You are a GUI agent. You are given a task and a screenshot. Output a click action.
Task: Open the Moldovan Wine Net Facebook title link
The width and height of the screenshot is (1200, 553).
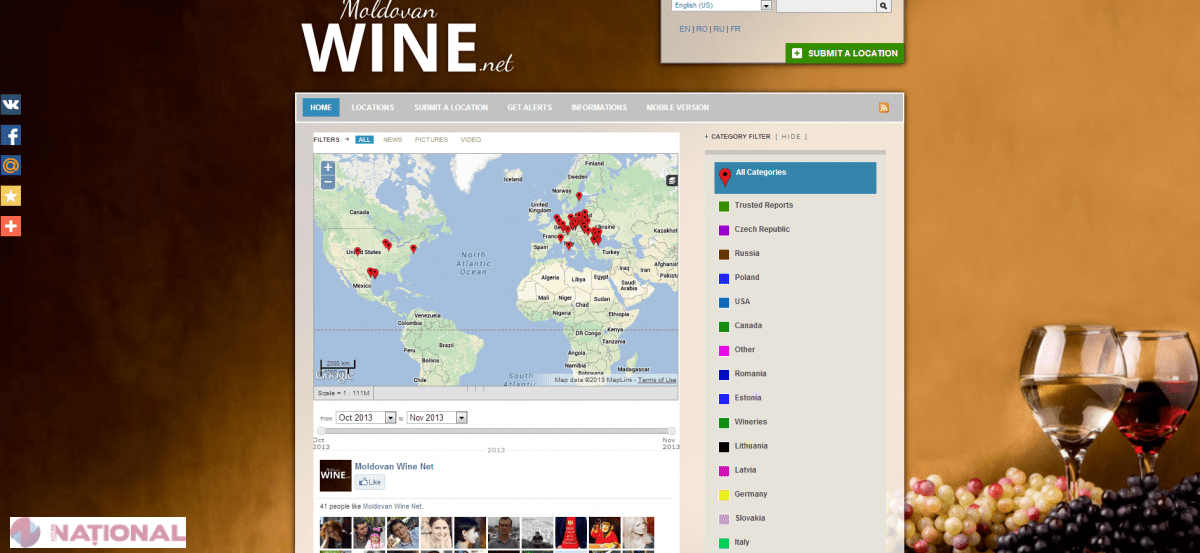coord(394,466)
